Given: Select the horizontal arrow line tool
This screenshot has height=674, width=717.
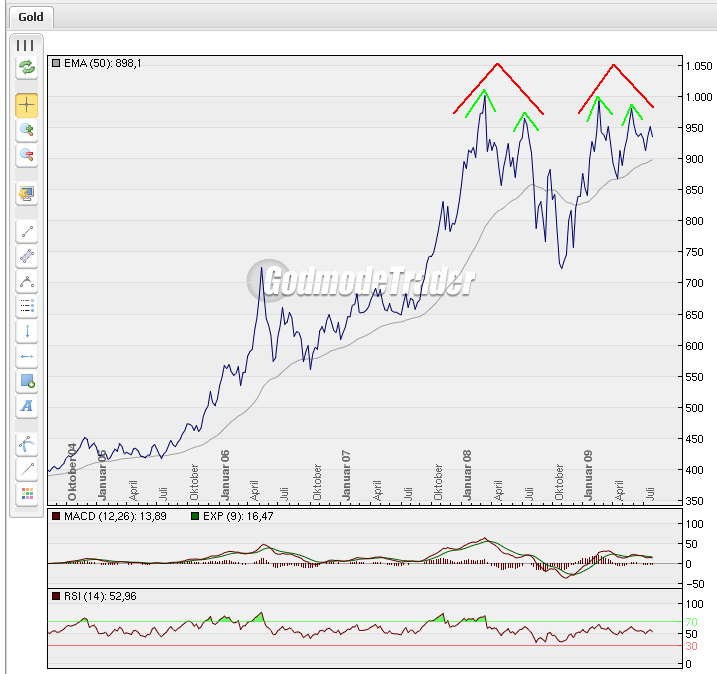Looking at the screenshot, I should click(26, 356).
